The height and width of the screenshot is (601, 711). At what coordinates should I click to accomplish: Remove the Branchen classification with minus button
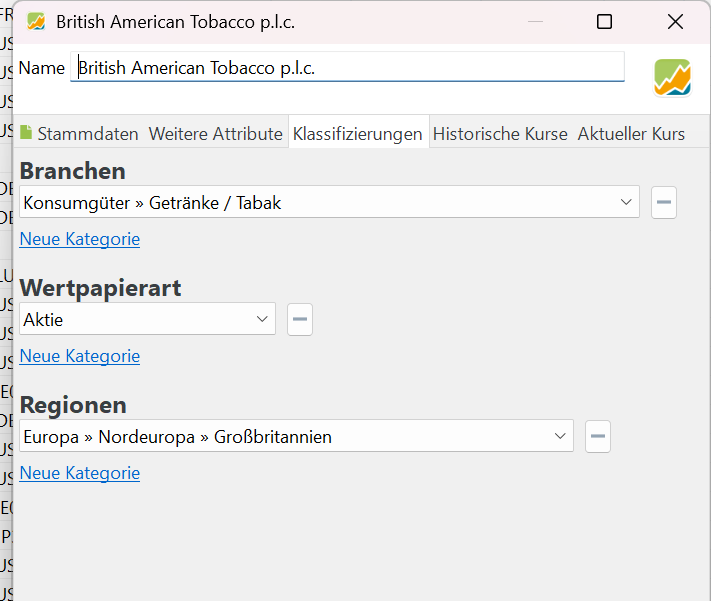coord(664,202)
